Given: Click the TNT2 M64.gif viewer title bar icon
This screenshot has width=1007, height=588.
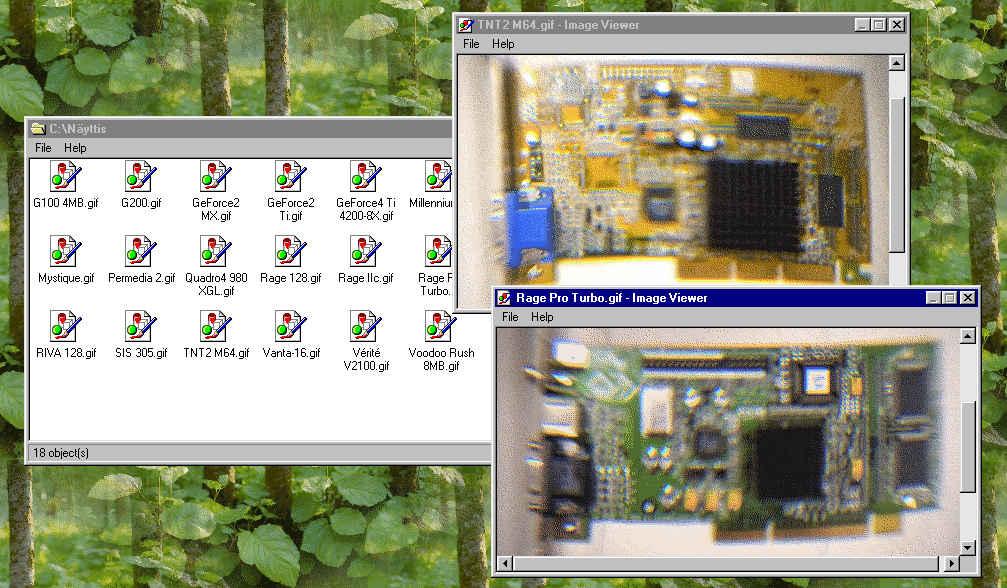Looking at the screenshot, I should (466, 25).
